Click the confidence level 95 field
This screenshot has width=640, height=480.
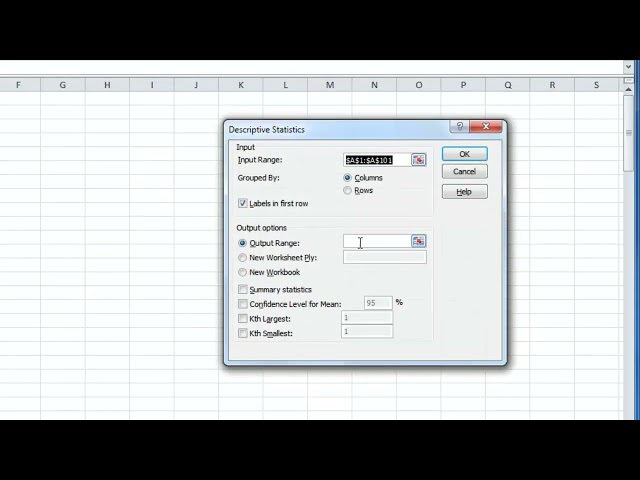point(378,303)
